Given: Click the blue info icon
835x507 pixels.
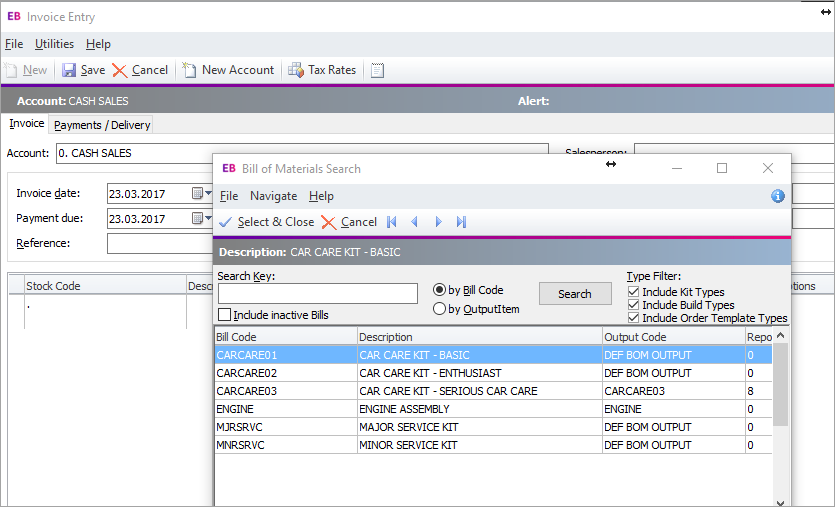Looking at the screenshot, I should tap(778, 196).
